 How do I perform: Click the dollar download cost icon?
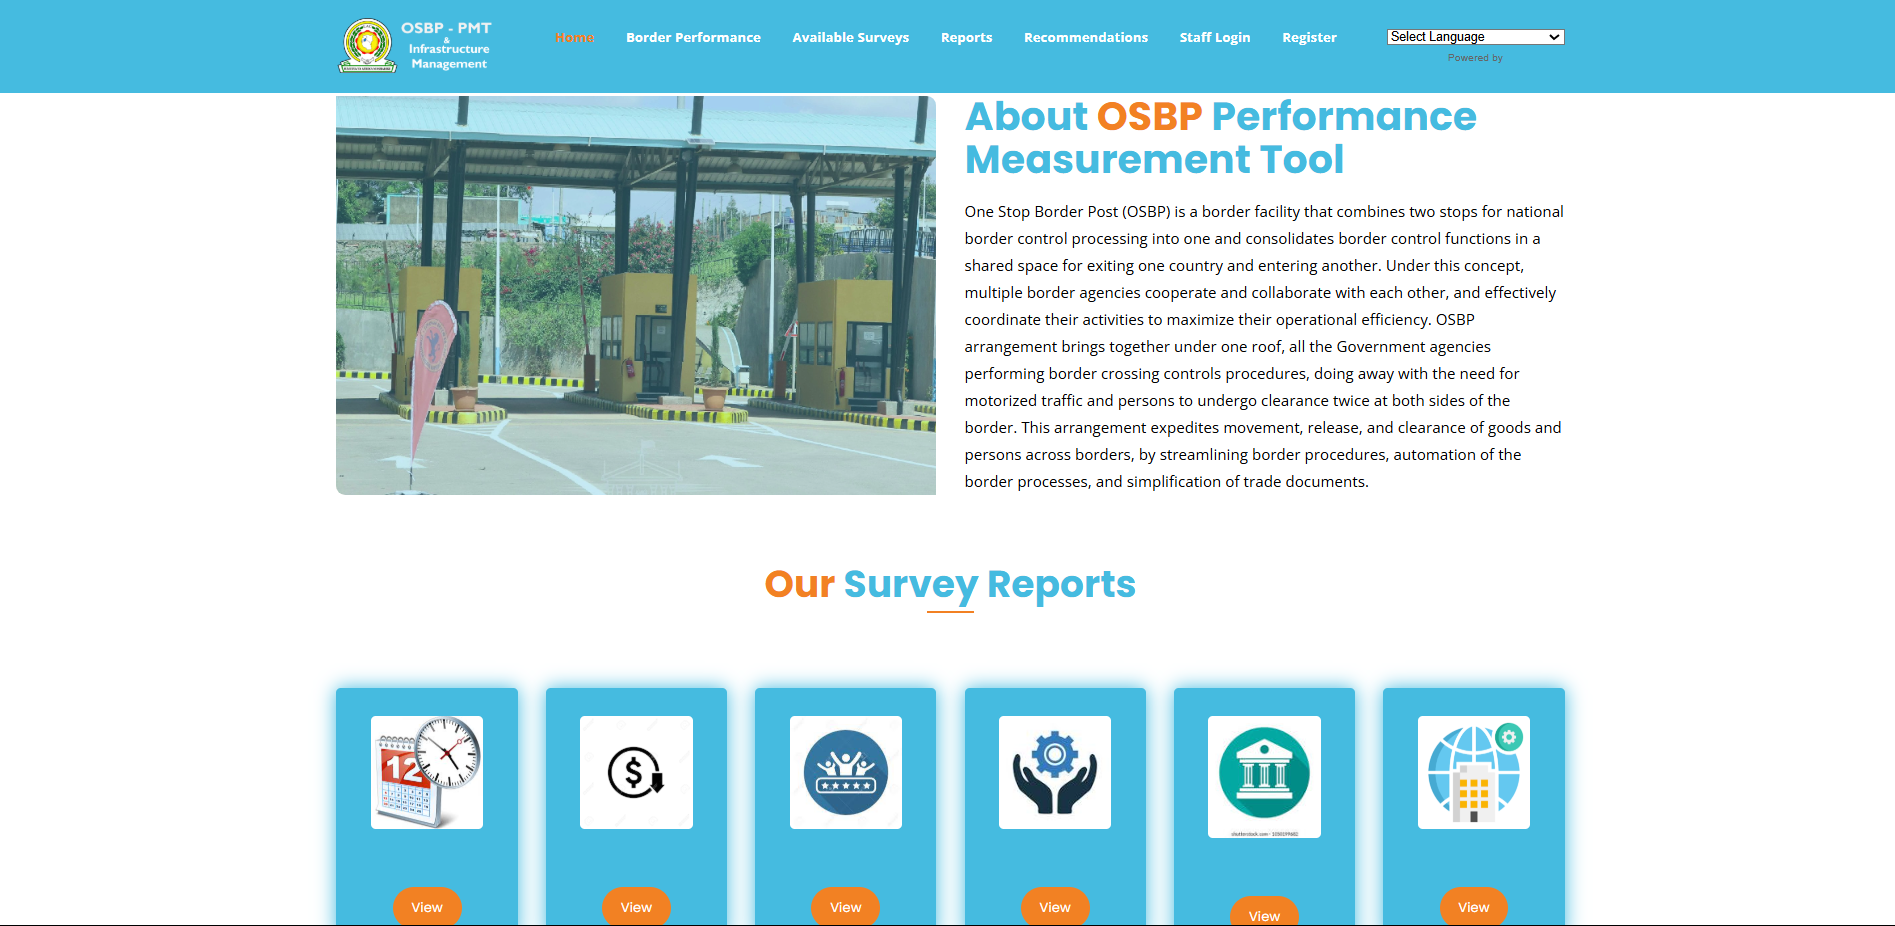click(636, 772)
